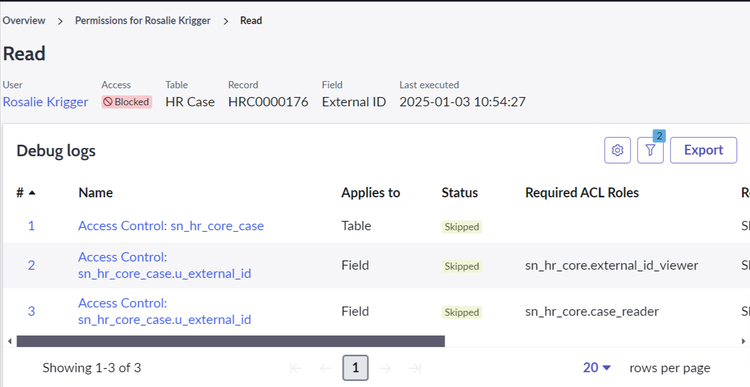
Task: Go to the next page arrow
Action: click(x=385, y=368)
